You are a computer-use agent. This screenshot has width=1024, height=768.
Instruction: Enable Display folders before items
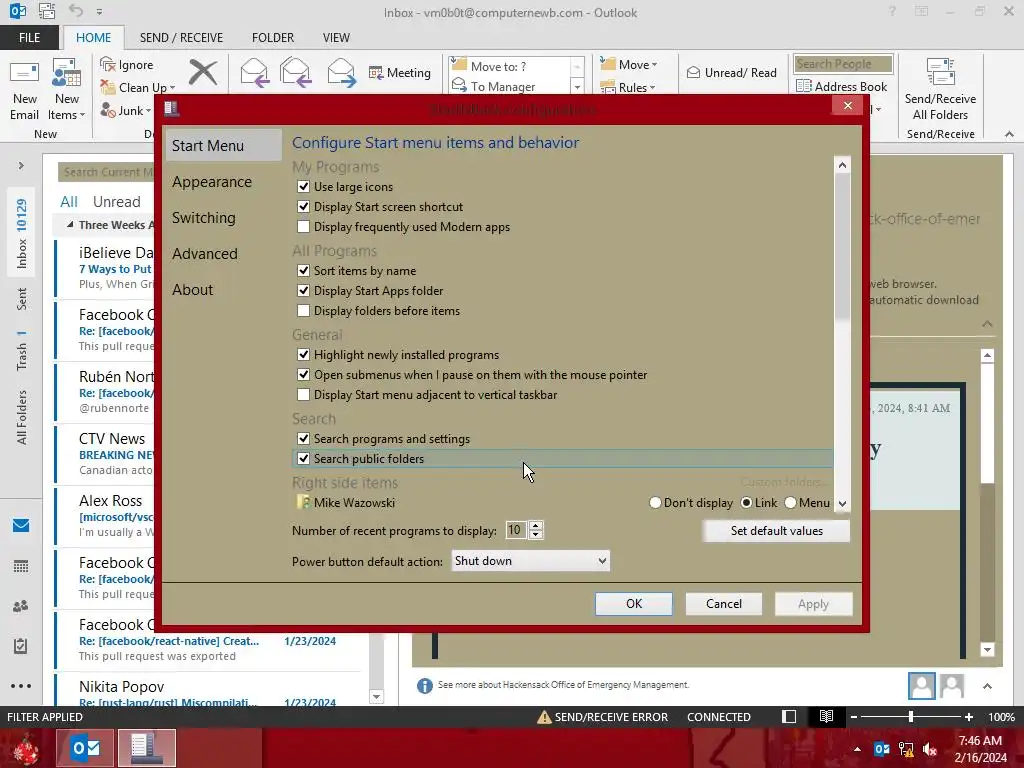[x=303, y=310]
